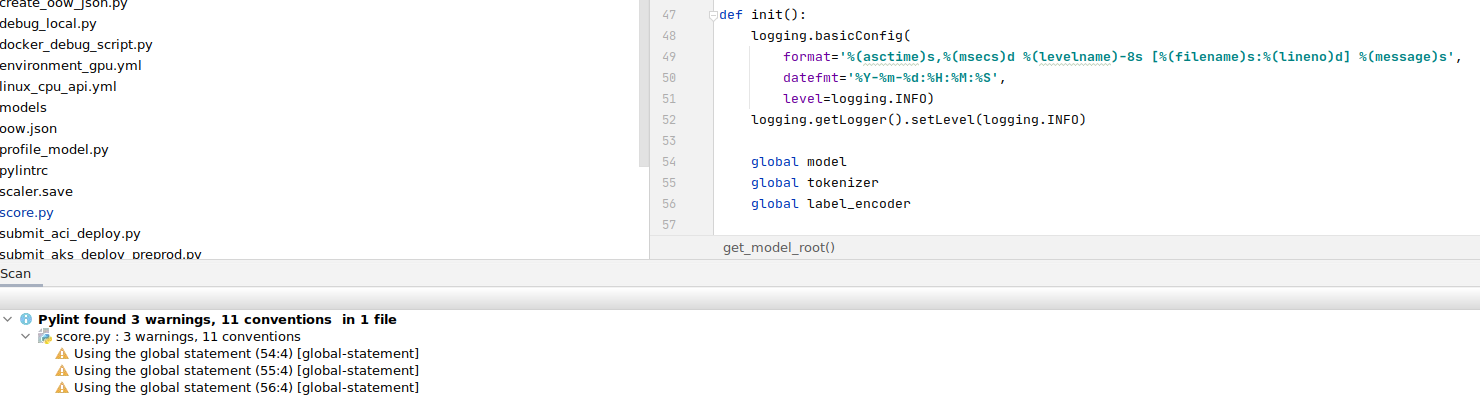Select submit_aci_deploy.py in the file list

pyautogui.click(x=70, y=233)
